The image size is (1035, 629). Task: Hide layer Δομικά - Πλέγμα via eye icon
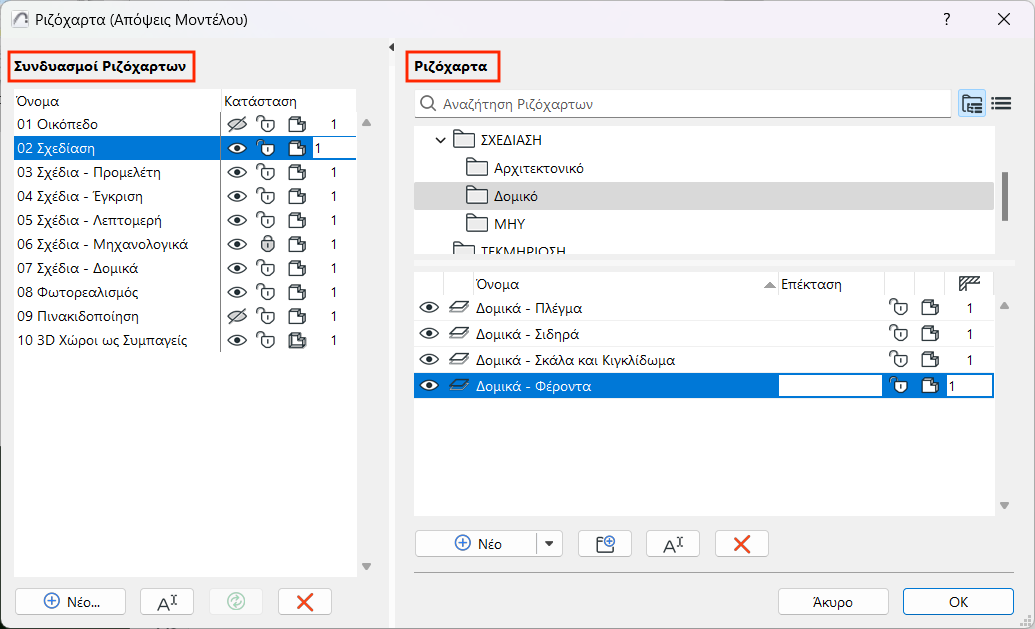pyautogui.click(x=429, y=308)
